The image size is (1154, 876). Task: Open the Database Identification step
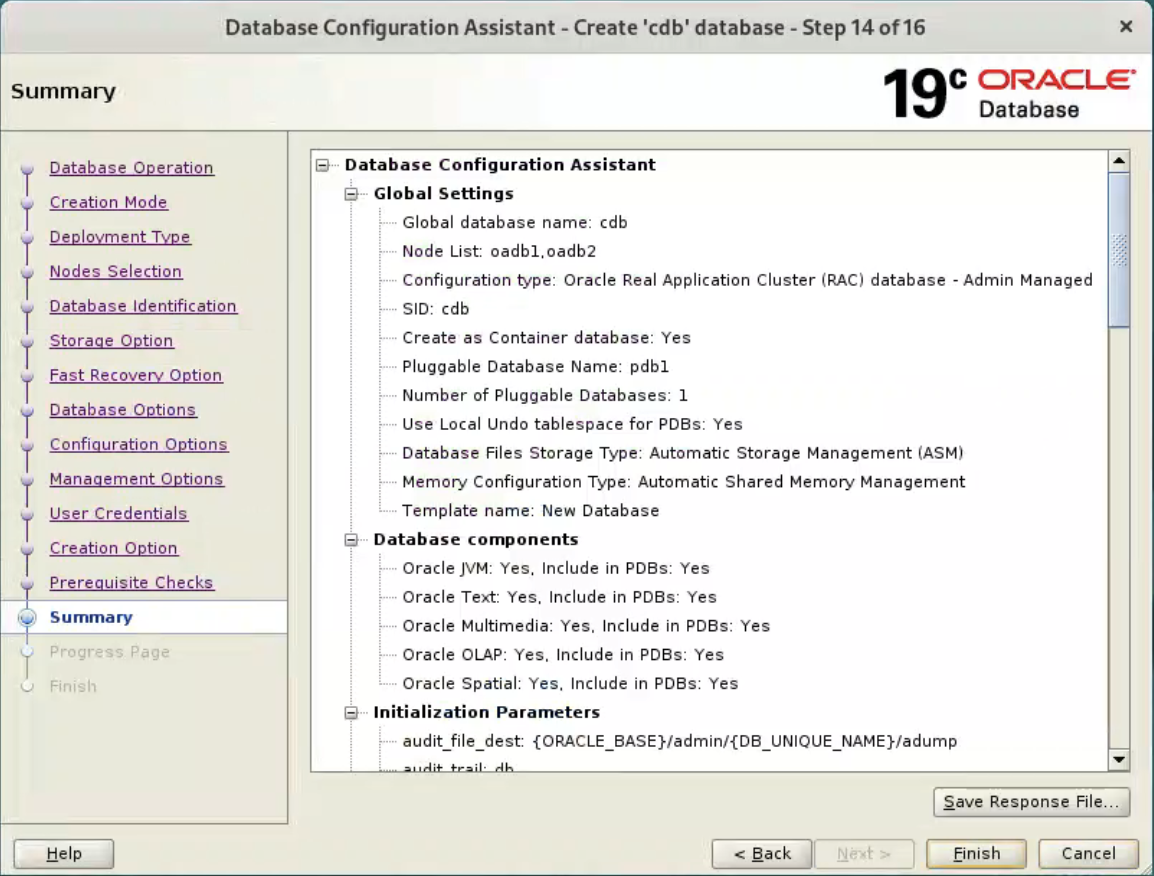pos(143,306)
